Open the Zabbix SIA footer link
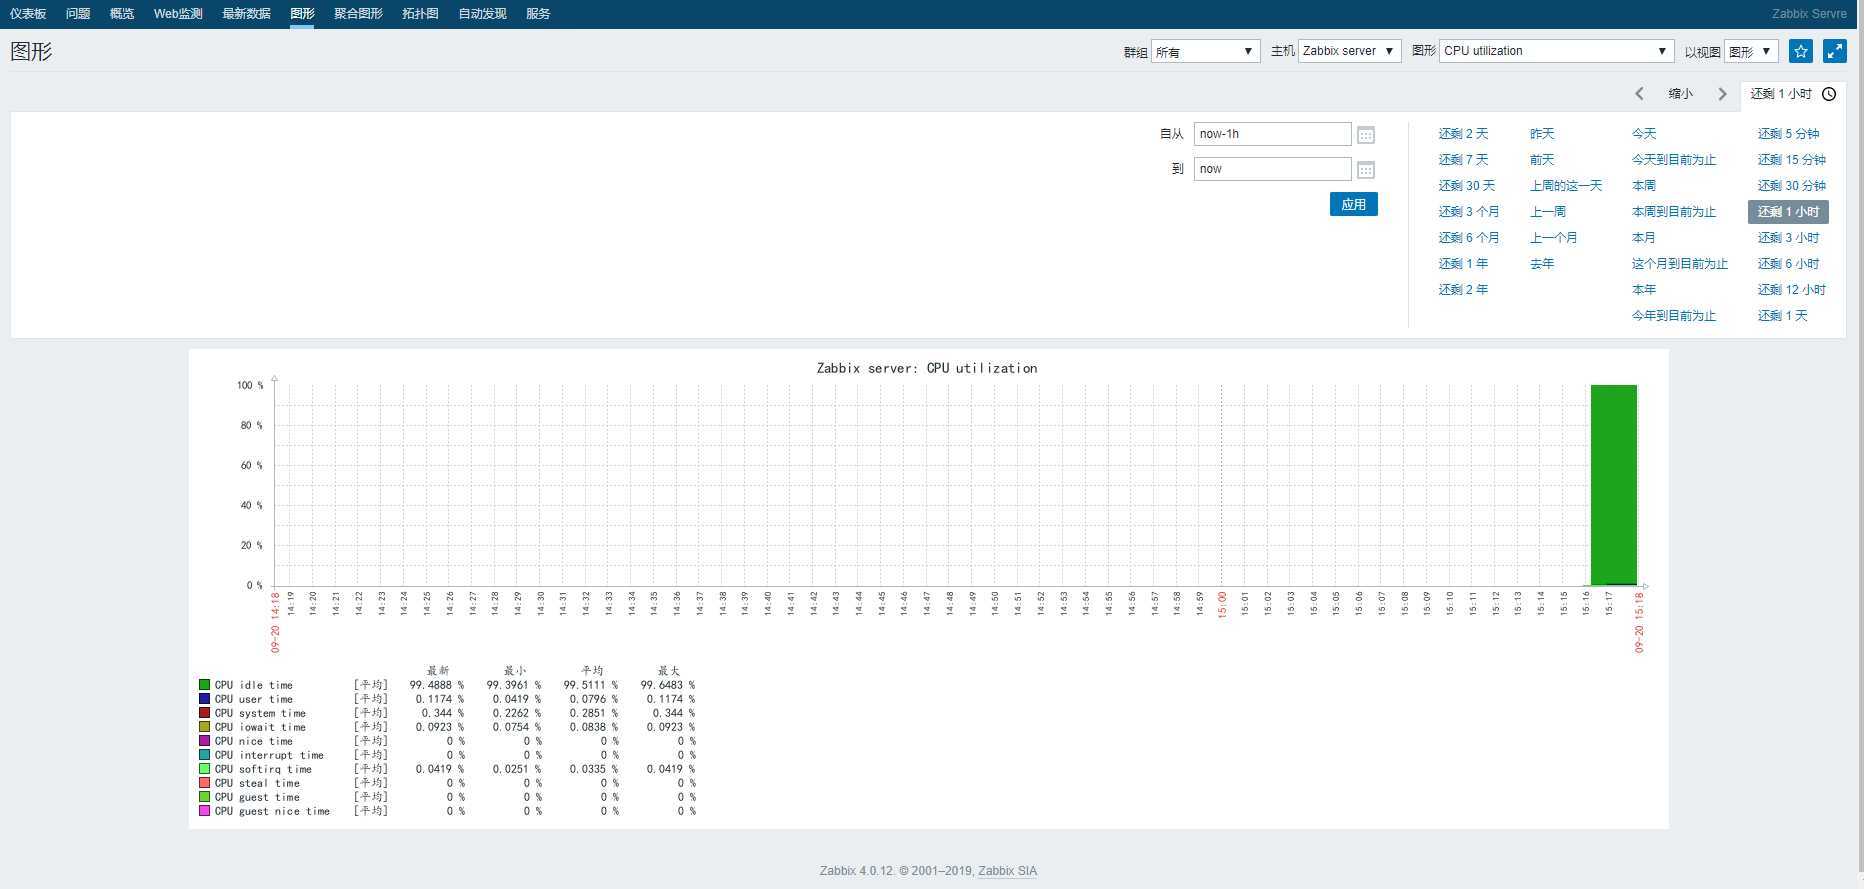This screenshot has width=1864, height=889. pyautogui.click(x=1007, y=871)
